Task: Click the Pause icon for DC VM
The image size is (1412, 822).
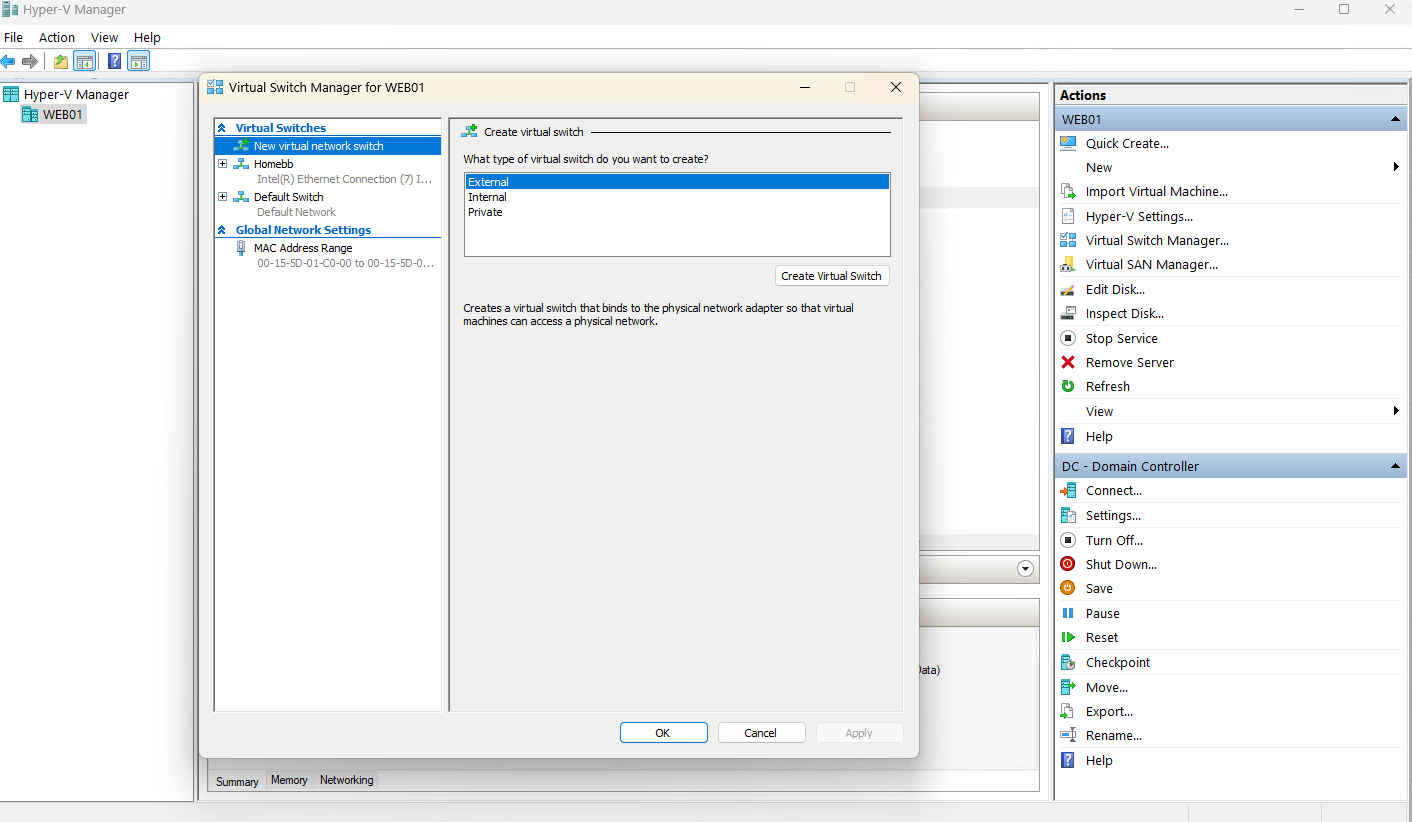Action: click(x=1068, y=613)
